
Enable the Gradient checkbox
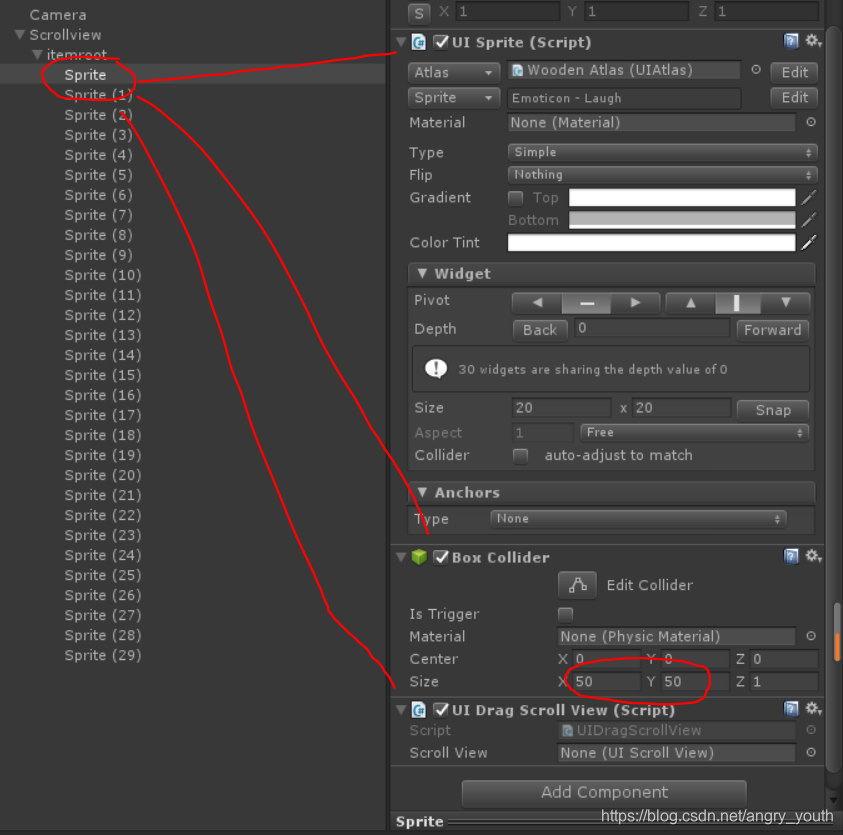coord(516,198)
